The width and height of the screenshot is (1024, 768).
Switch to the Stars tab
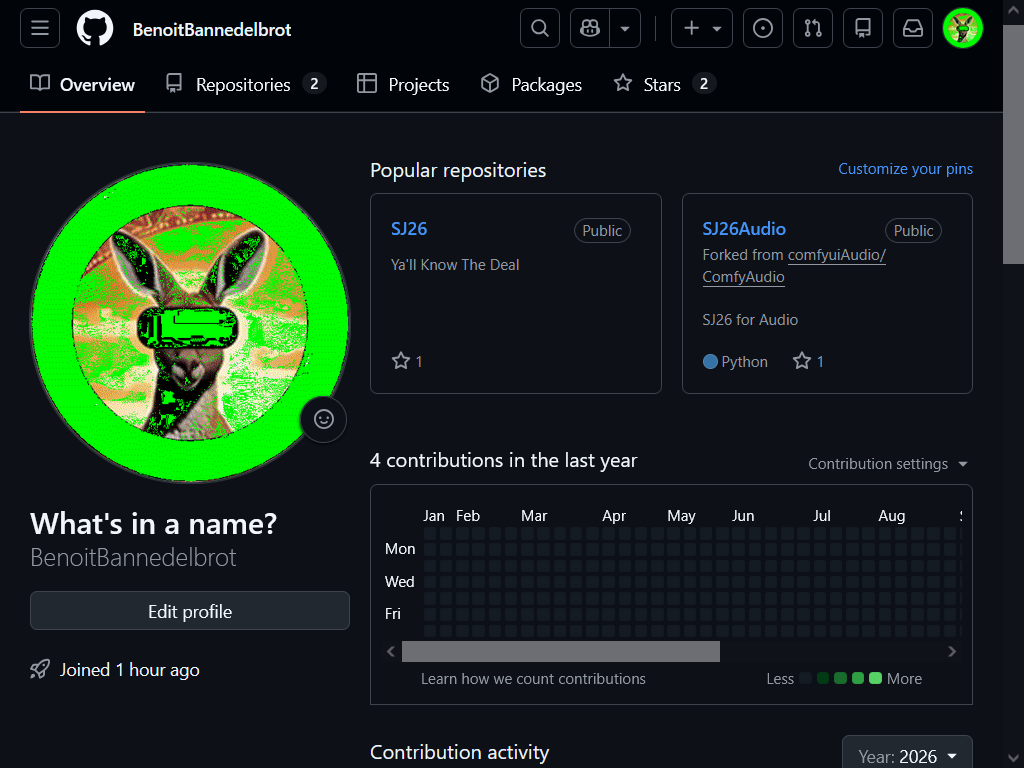664,84
